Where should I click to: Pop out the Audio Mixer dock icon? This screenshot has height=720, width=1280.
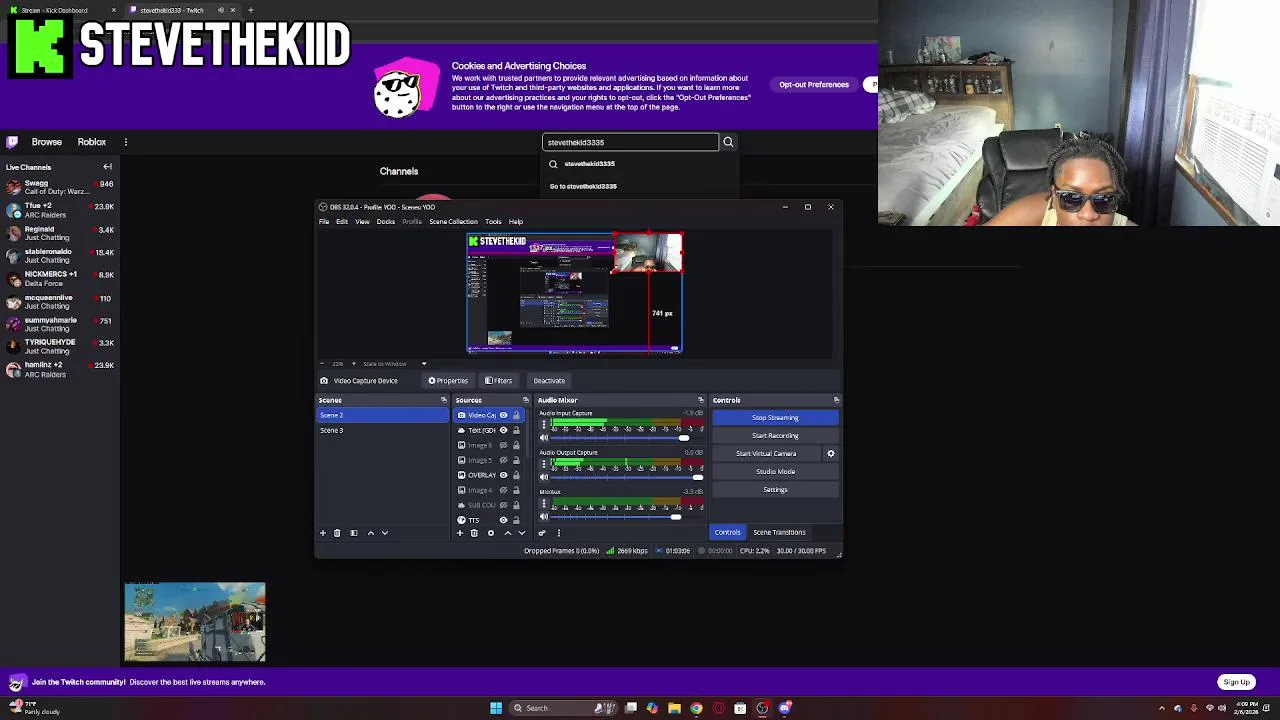coord(701,400)
